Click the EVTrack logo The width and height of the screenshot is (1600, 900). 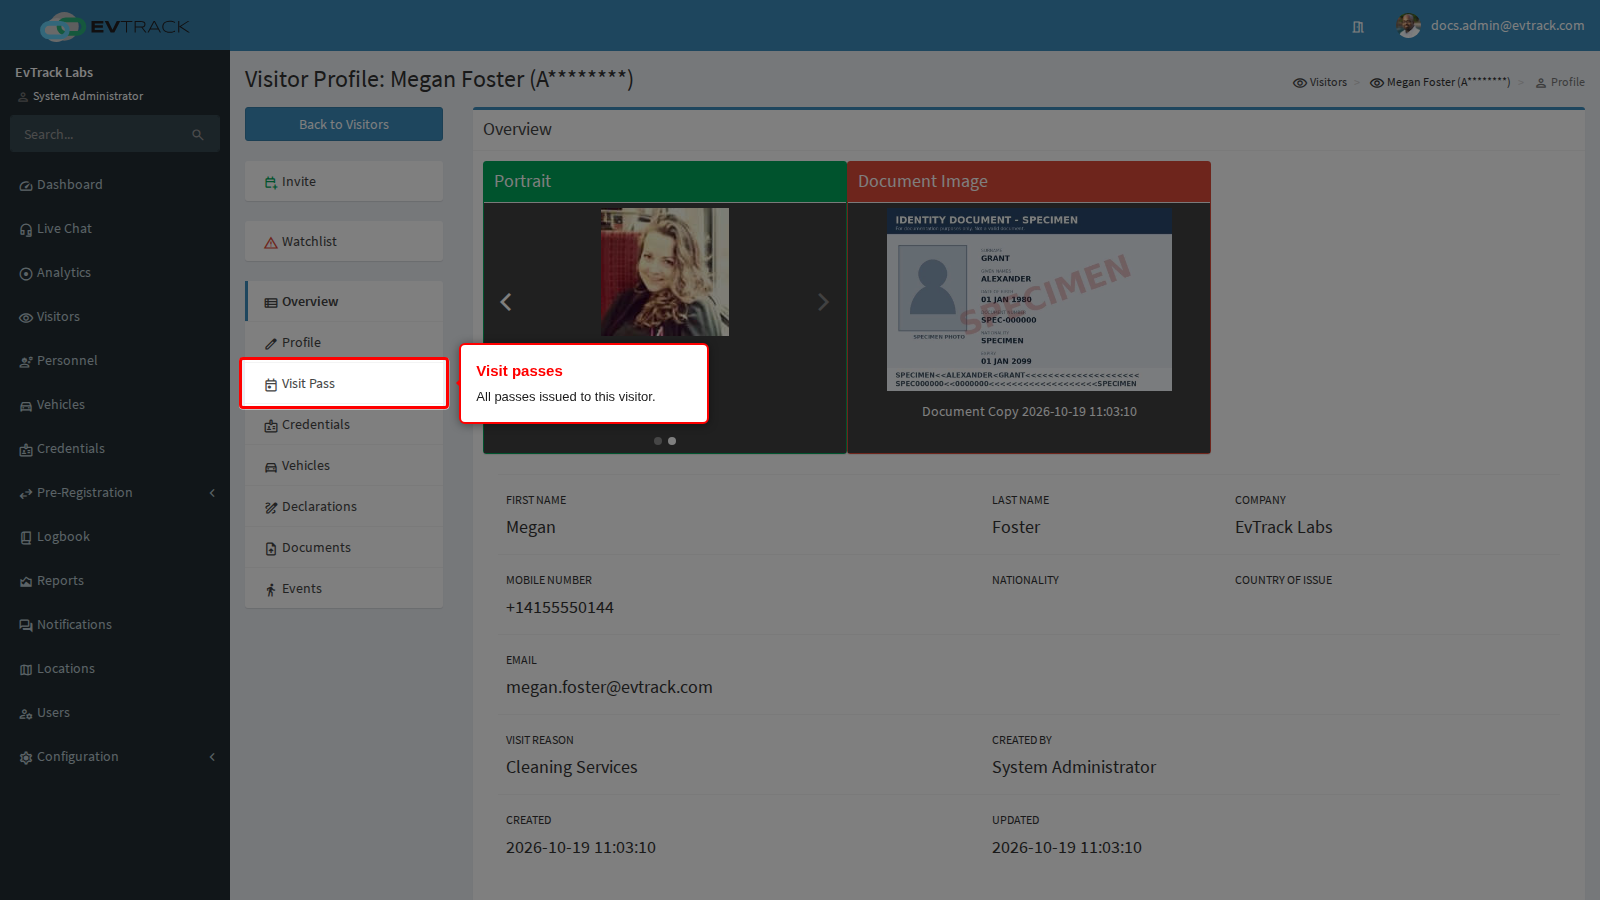coord(115,26)
